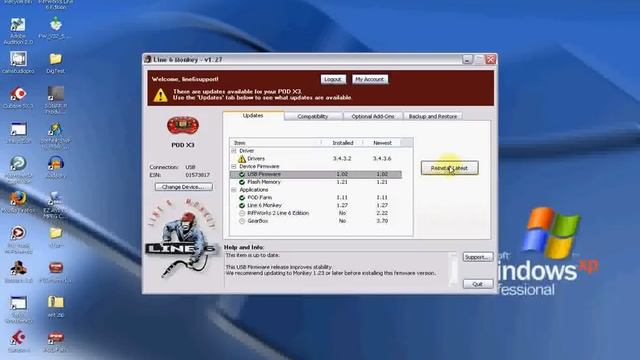The width and height of the screenshot is (640, 360).
Task: Select the red POD X3 device image
Action: point(183,125)
